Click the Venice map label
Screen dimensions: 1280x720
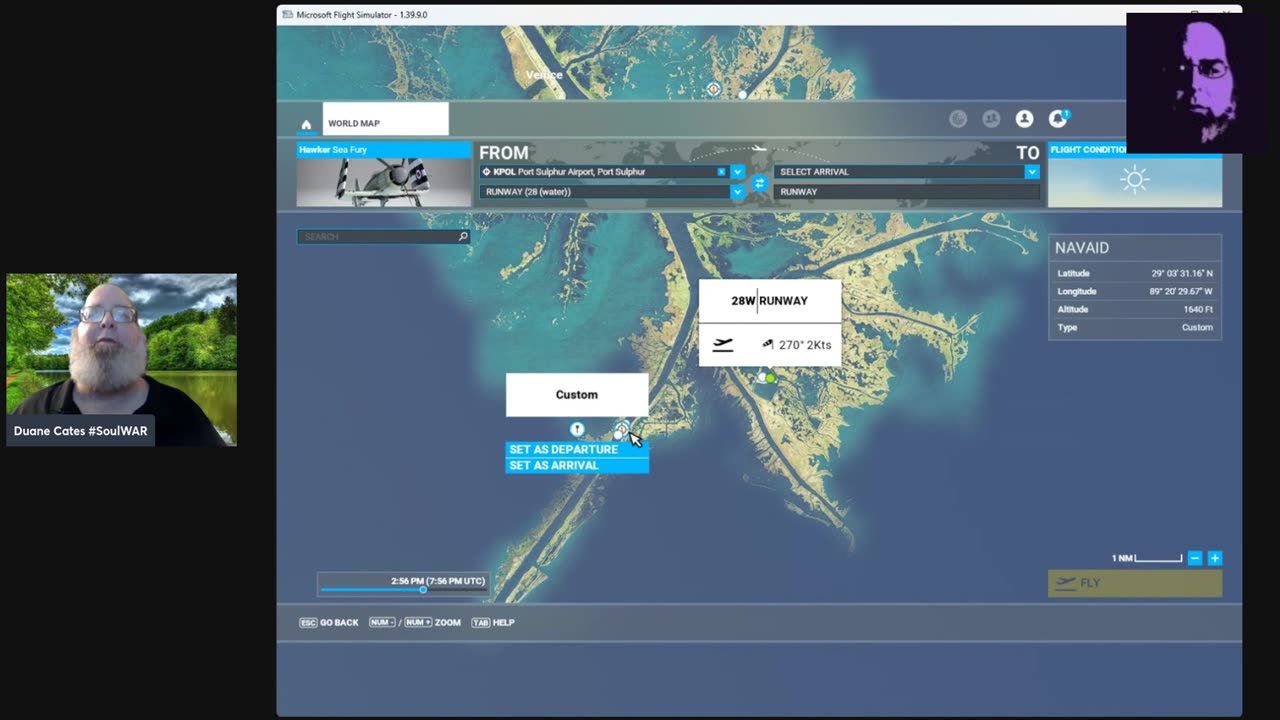(x=544, y=75)
